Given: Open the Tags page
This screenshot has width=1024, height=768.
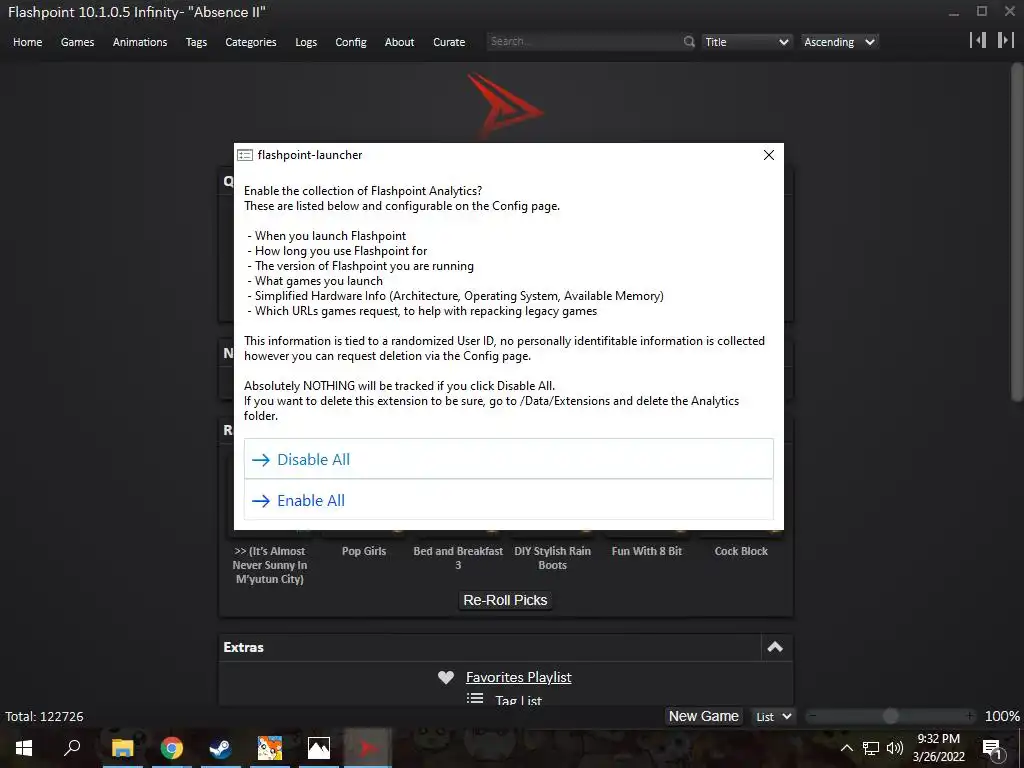Looking at the screenshot, I should (196, 42).
